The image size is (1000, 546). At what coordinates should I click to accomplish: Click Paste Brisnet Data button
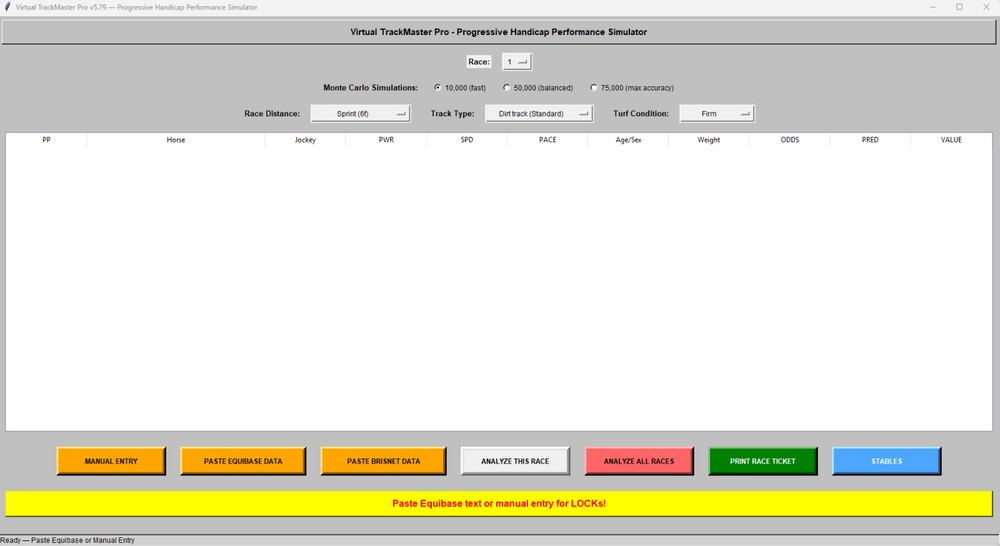coord(383,461)
